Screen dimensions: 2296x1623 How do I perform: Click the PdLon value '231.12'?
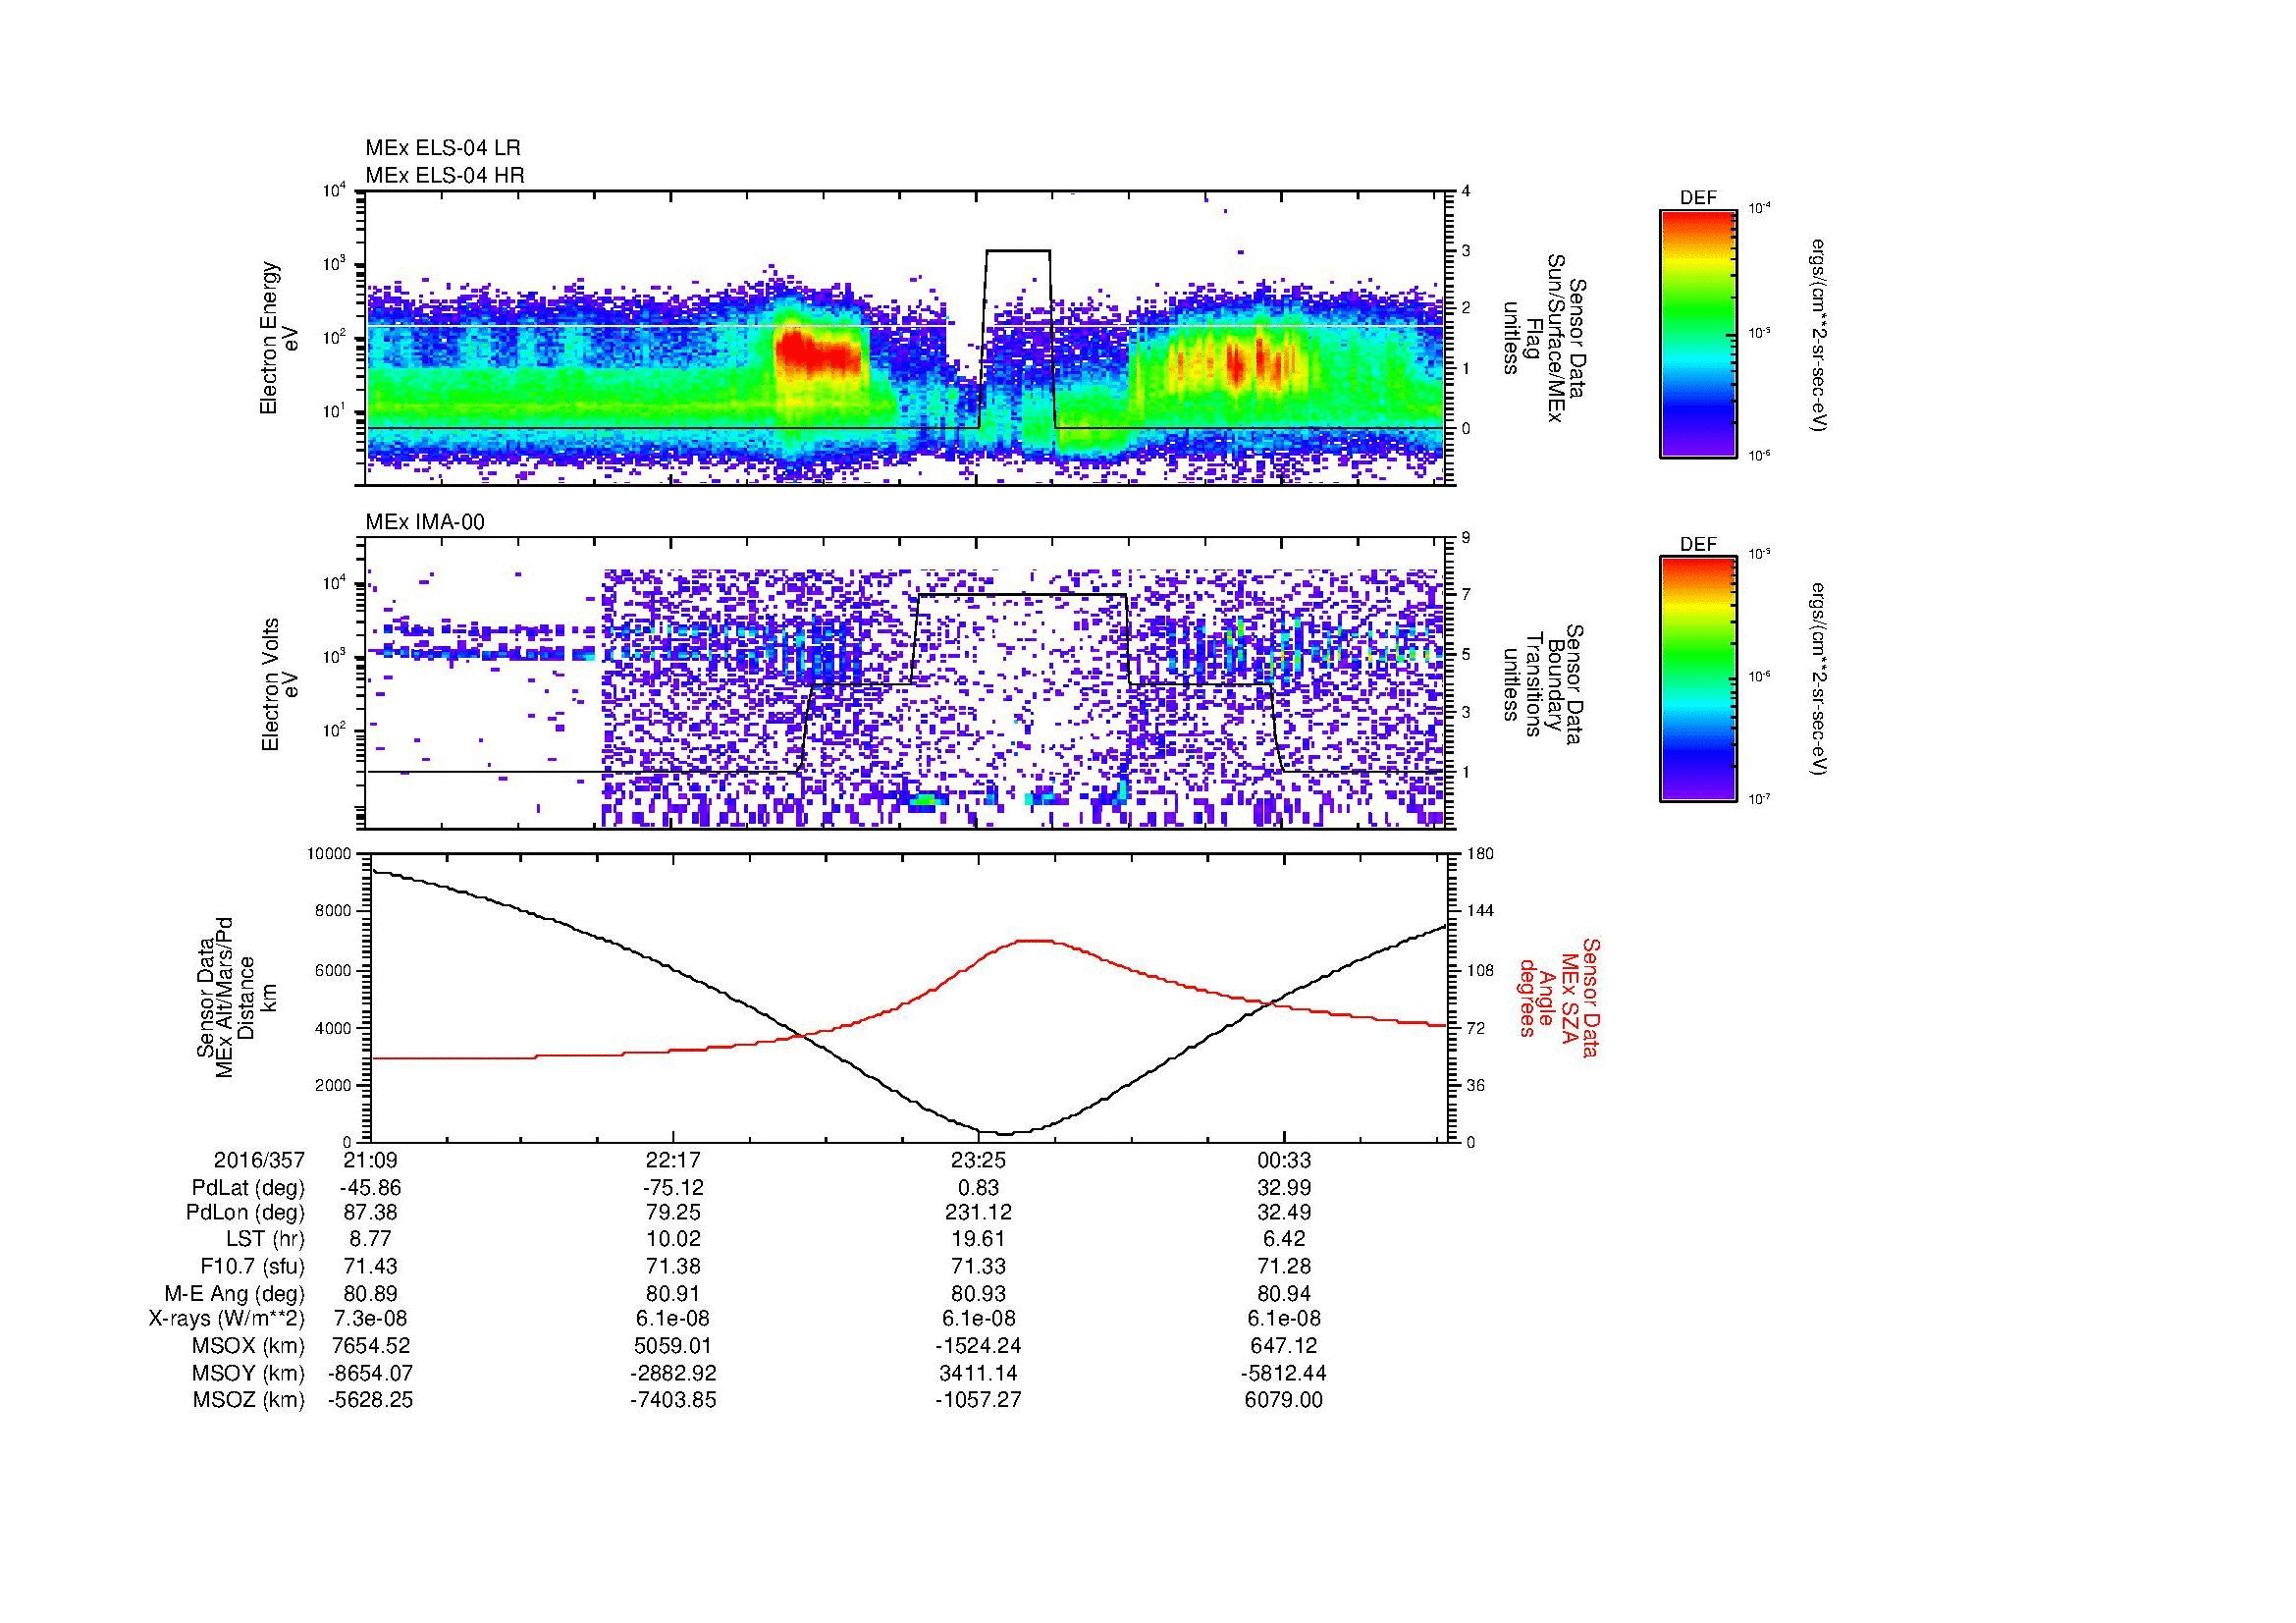pos(978,1213)
